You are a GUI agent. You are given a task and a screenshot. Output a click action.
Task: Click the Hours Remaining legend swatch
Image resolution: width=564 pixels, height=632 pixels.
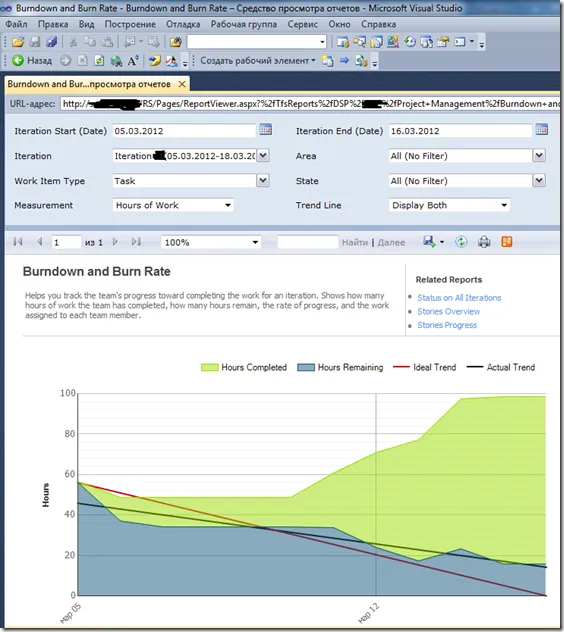(306, 367)
